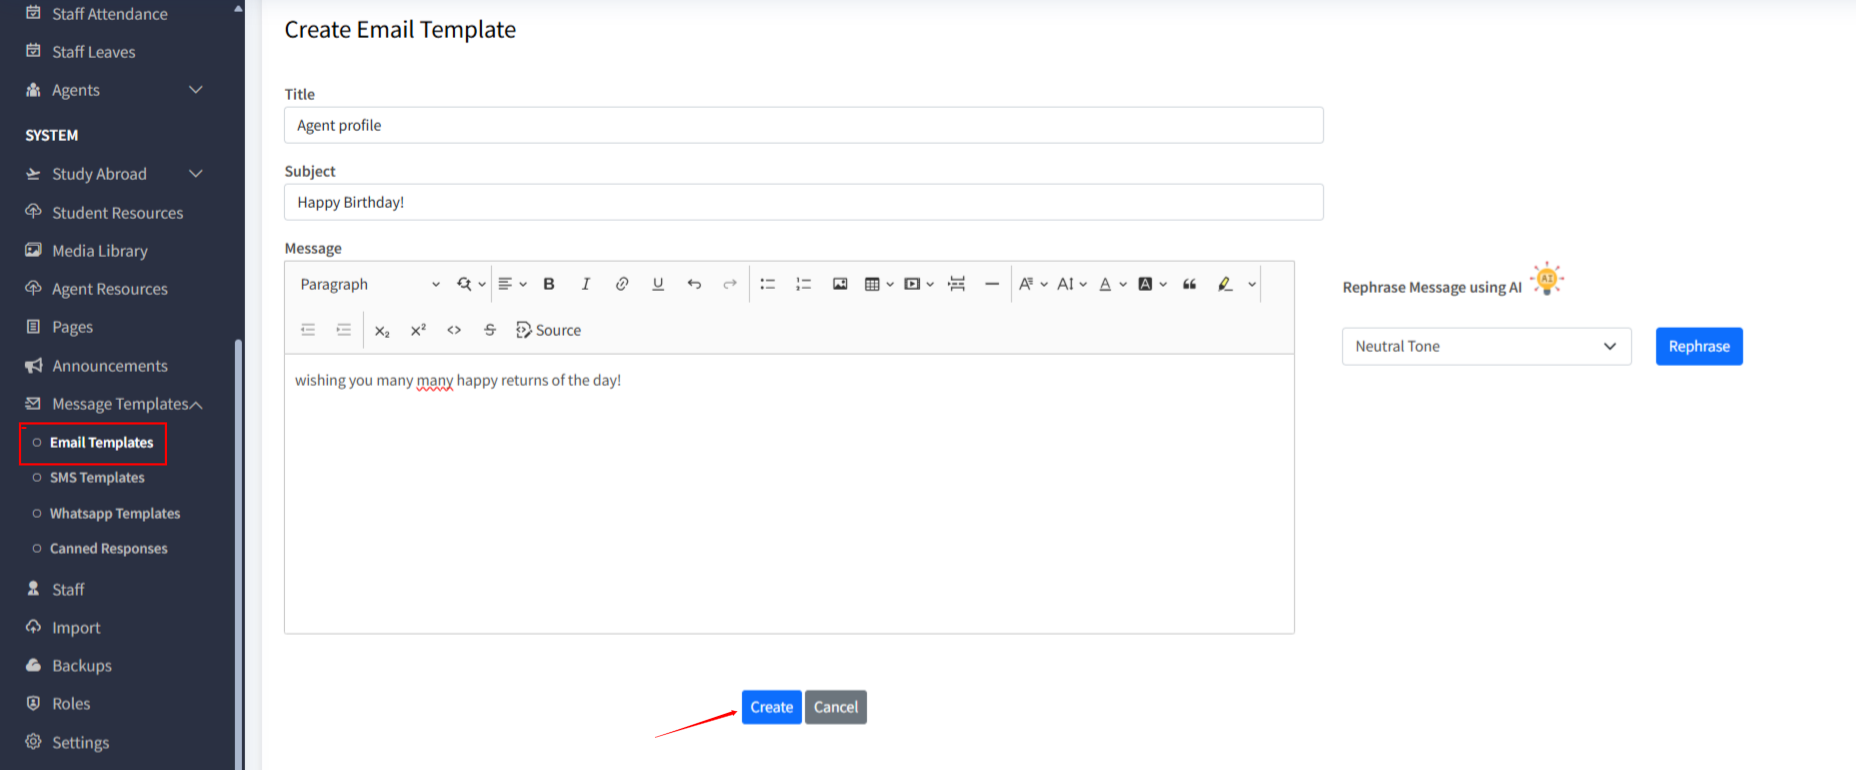
Task: Insert a block quote
Action: coord(1189,284)
